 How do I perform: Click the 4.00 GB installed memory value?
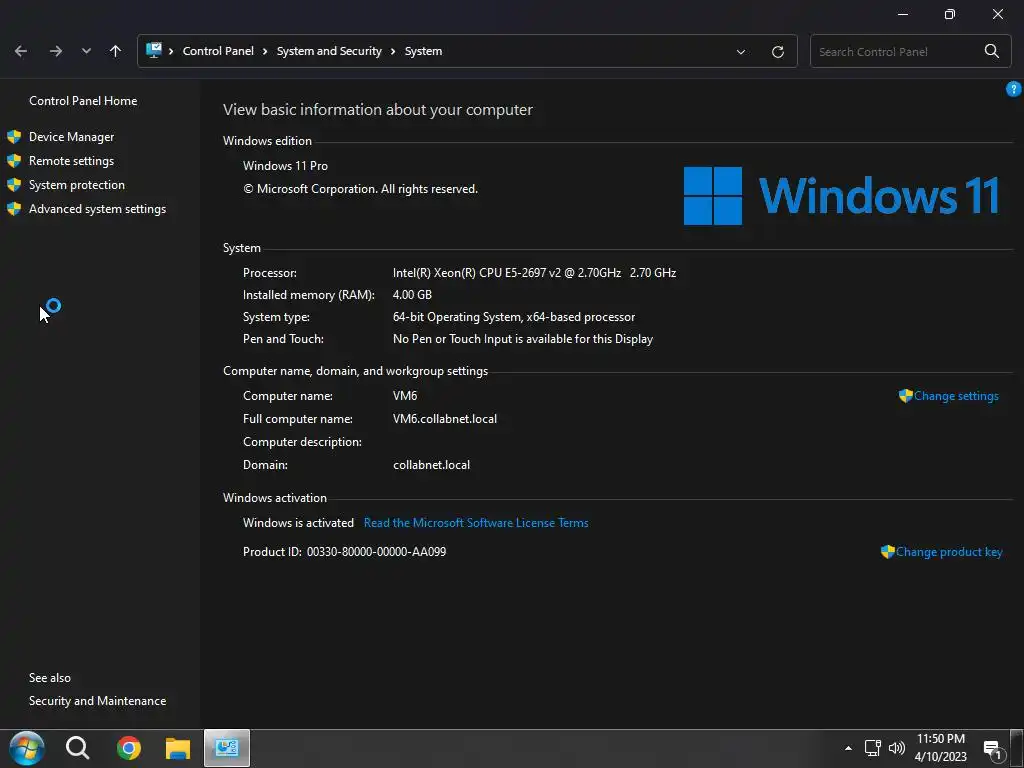(412, 295)
